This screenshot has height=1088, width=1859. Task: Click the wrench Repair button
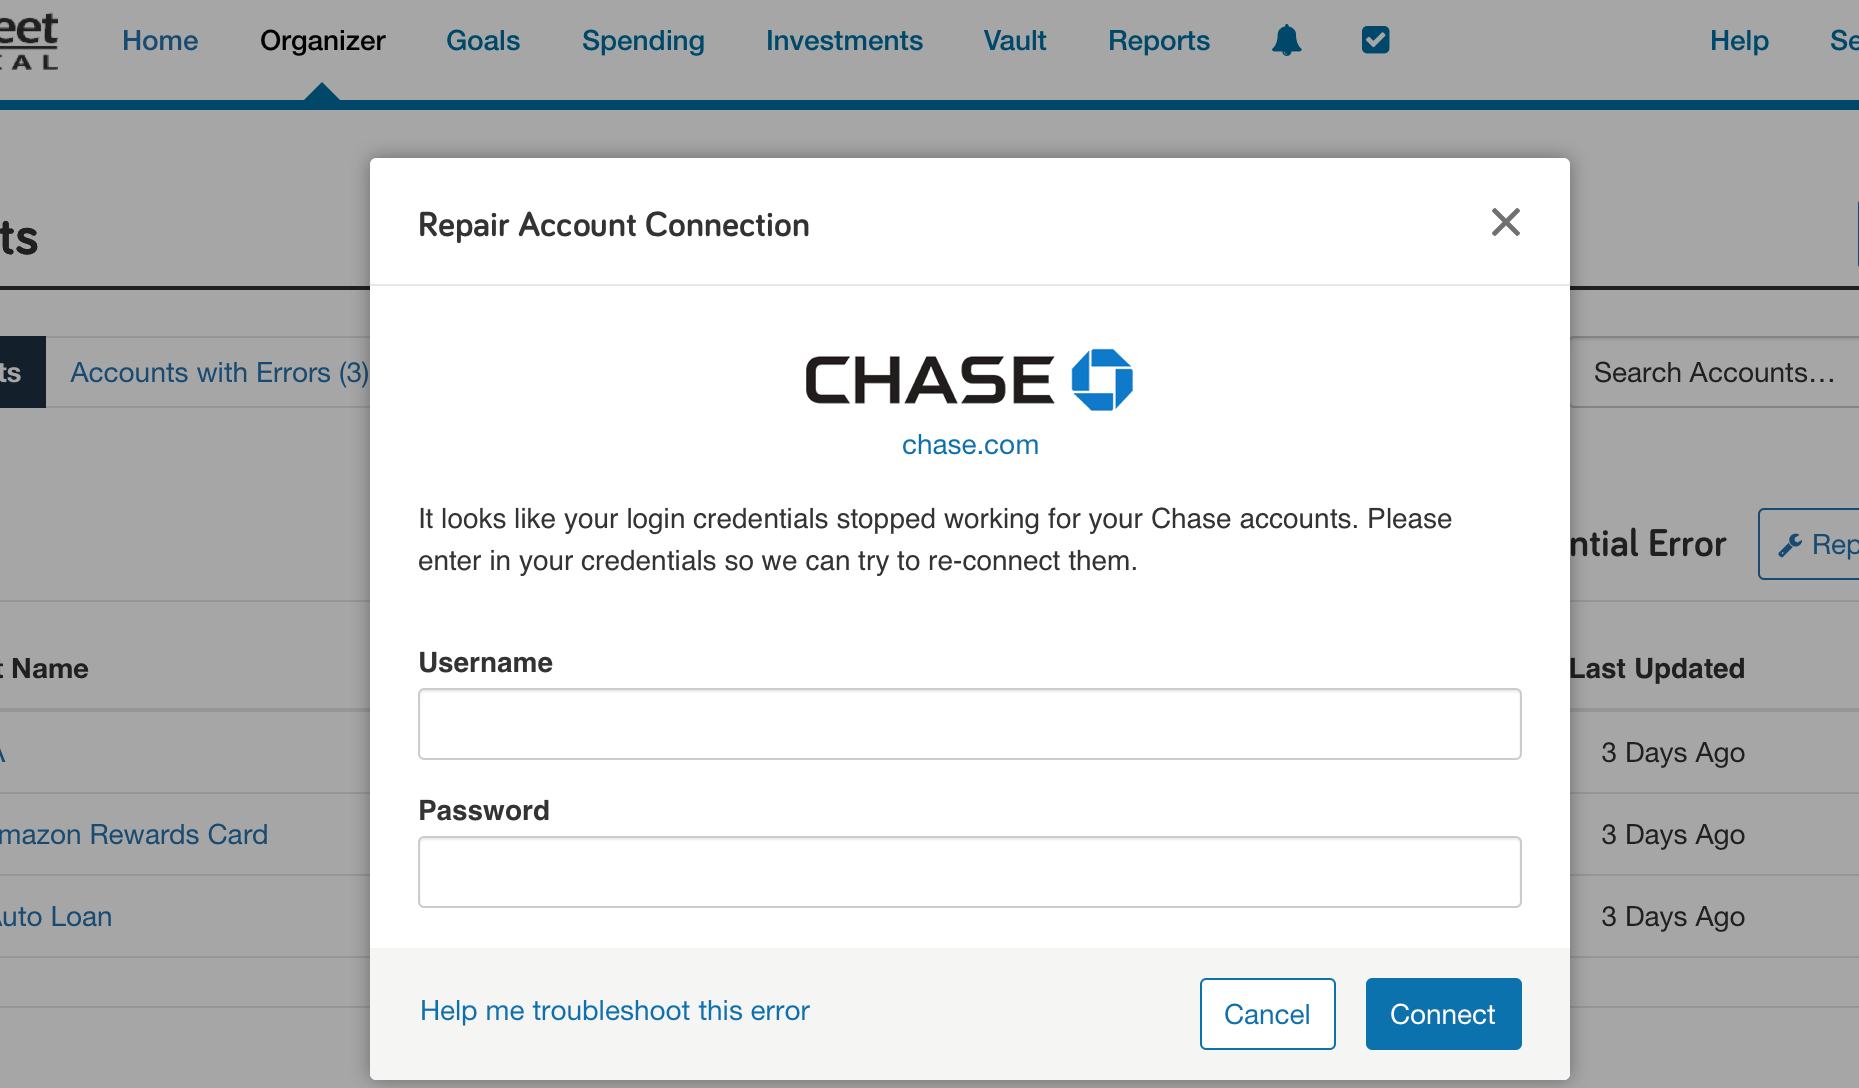[x=1808, y=544]
